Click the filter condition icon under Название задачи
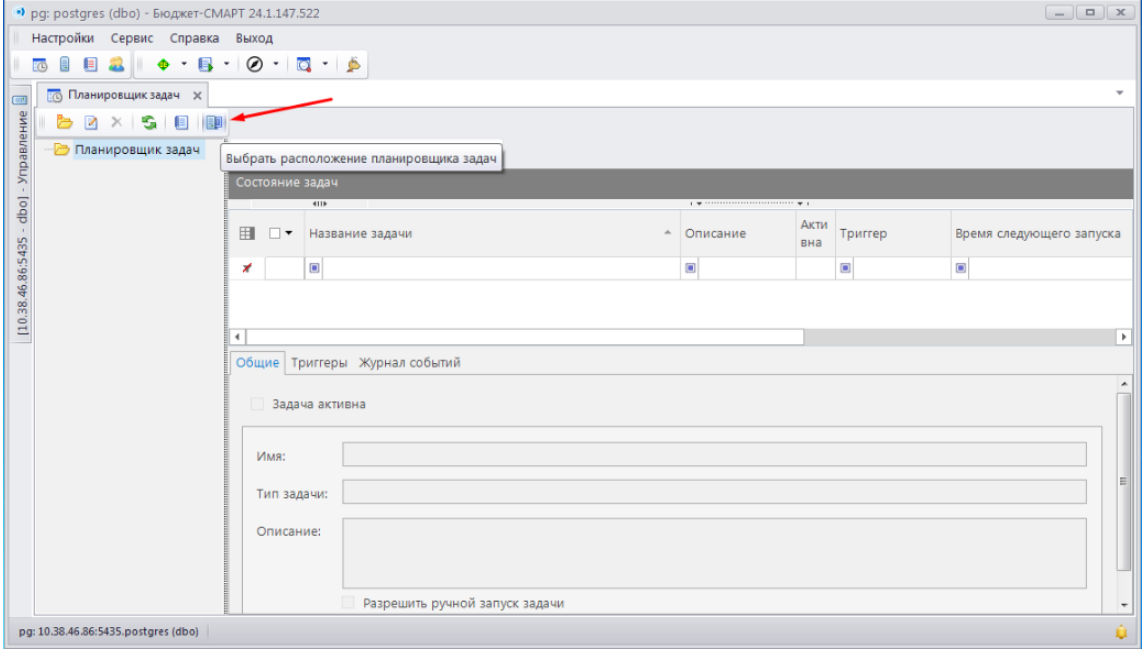The width and height of the screenshot is (1144, 650). 314,268
